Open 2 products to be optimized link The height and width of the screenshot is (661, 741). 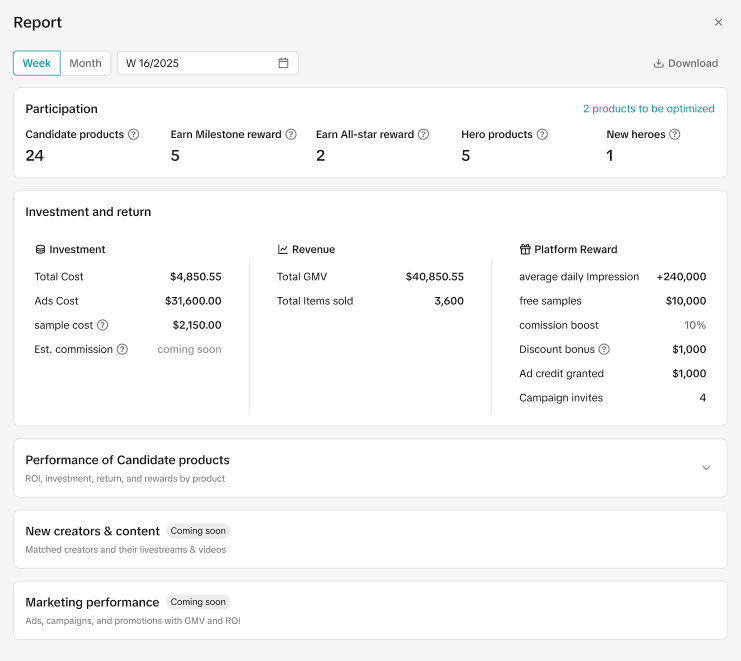[x=648, y=109]
